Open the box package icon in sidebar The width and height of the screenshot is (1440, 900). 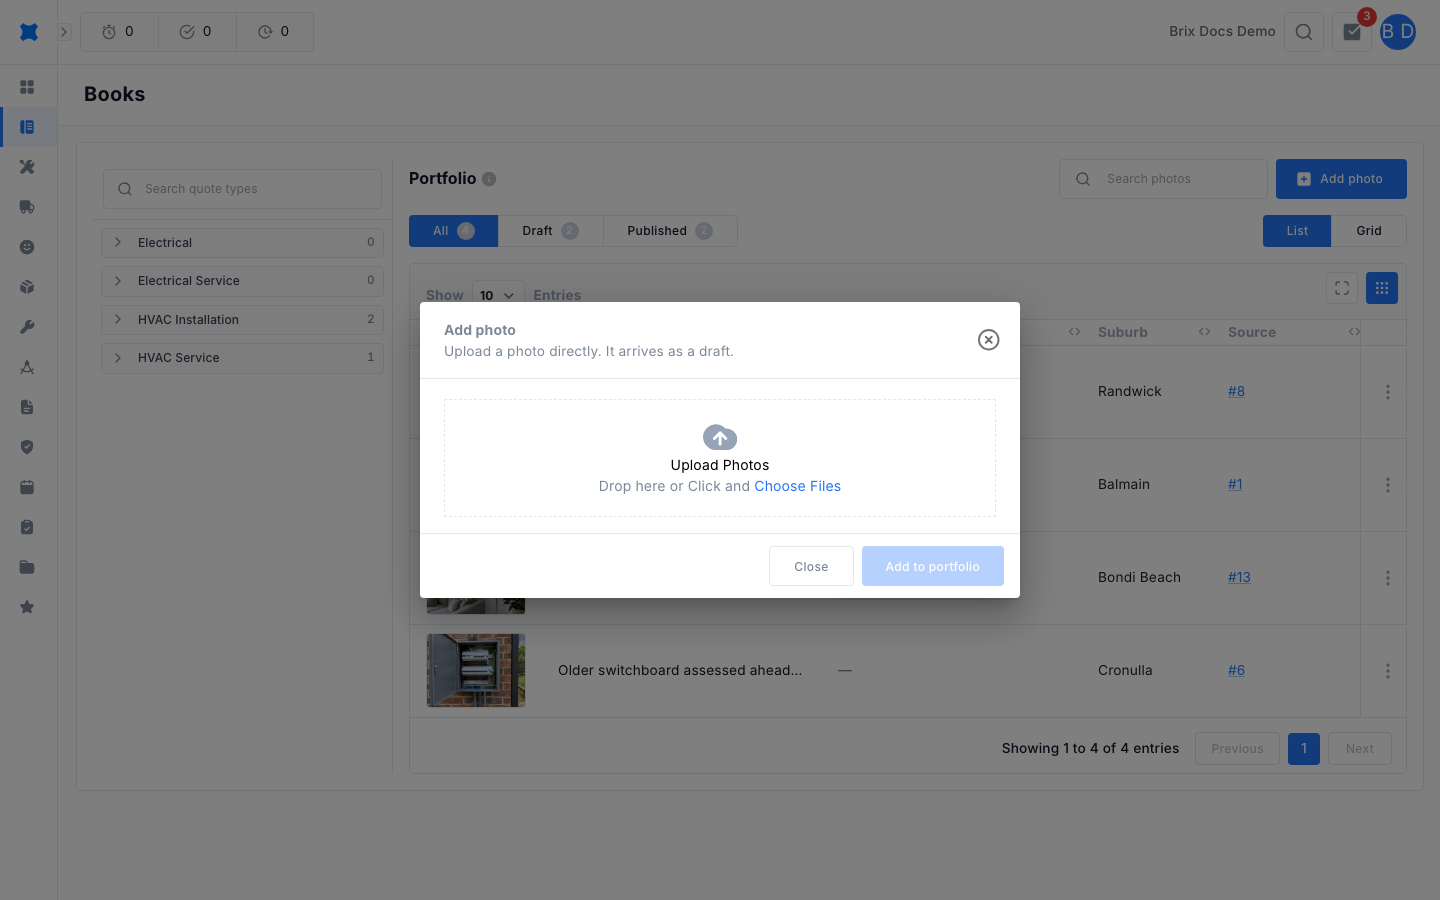pos(27,287)
